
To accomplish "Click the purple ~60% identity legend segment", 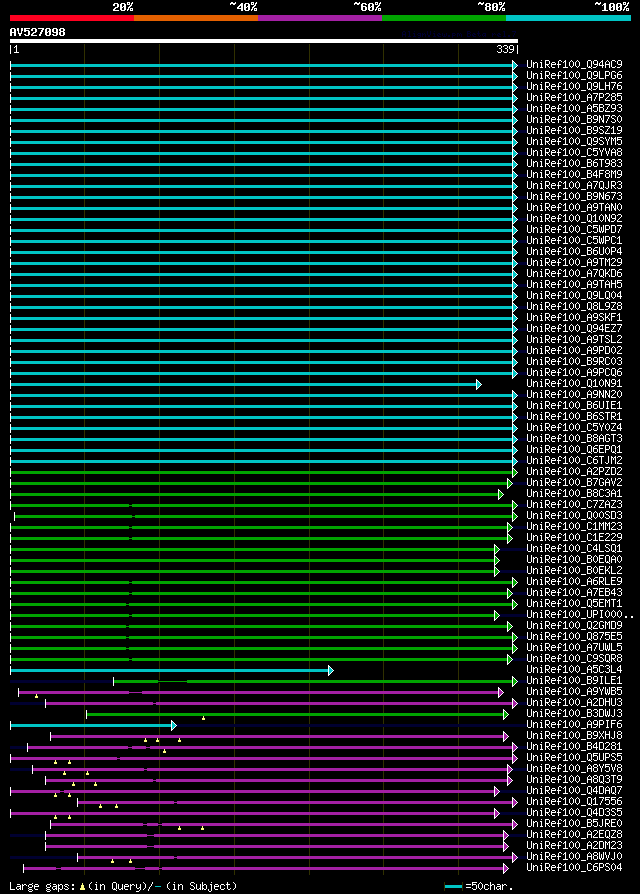I will coord(320,18).
